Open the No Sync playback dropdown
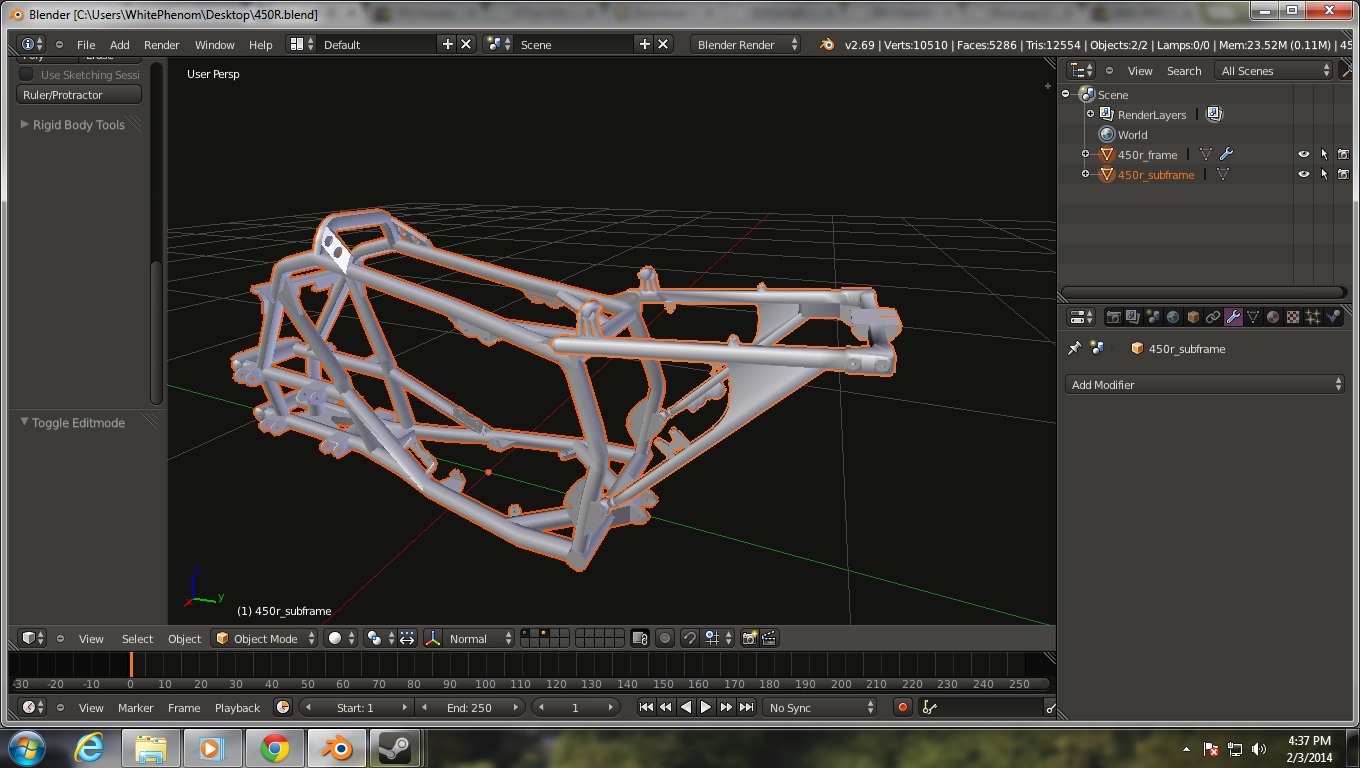 [820, 707]
